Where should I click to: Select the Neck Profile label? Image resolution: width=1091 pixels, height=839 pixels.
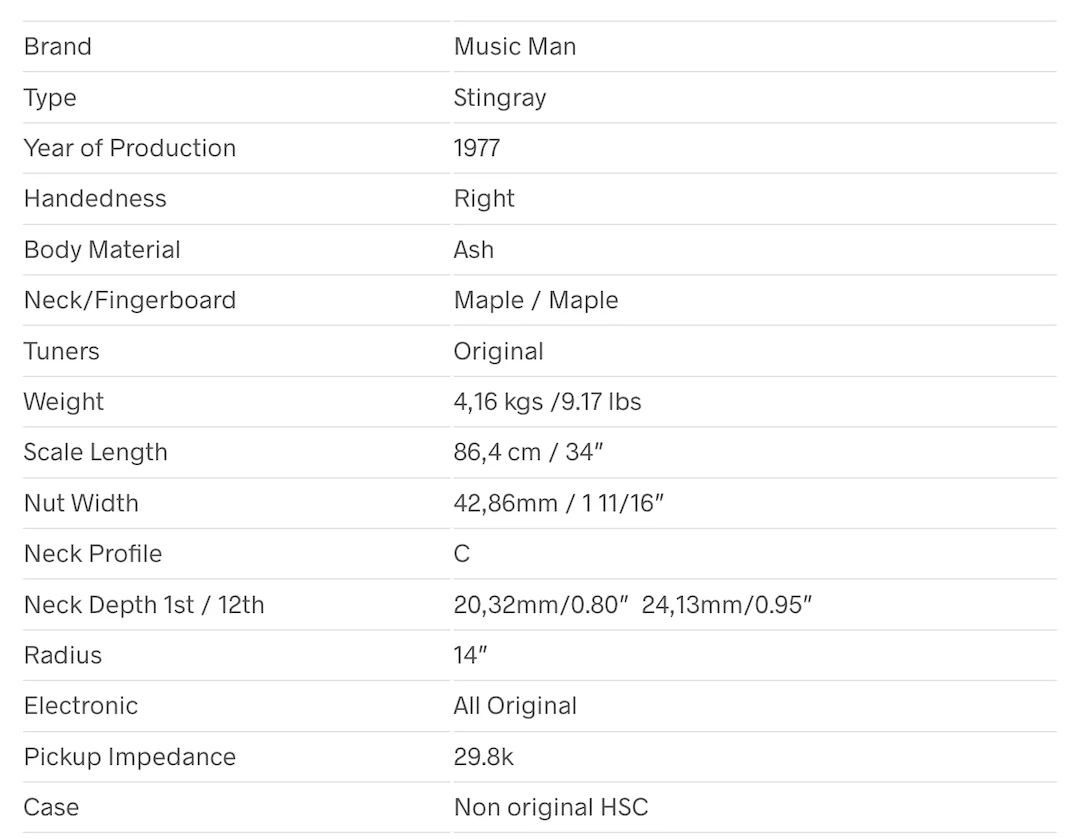[93, 554]
